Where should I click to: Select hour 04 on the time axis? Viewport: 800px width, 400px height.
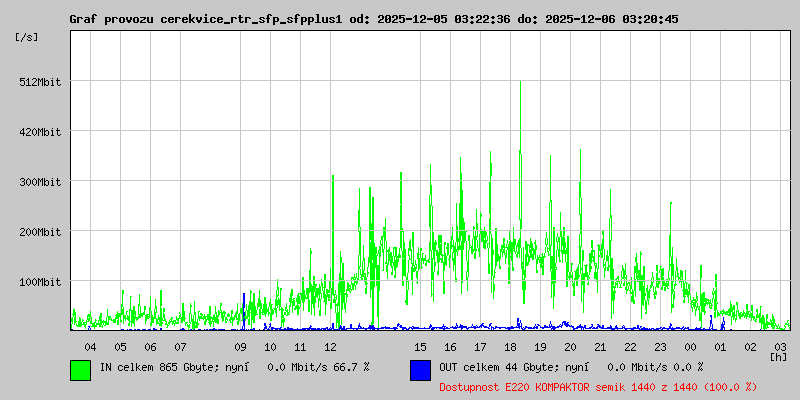(x=90, y=347)
